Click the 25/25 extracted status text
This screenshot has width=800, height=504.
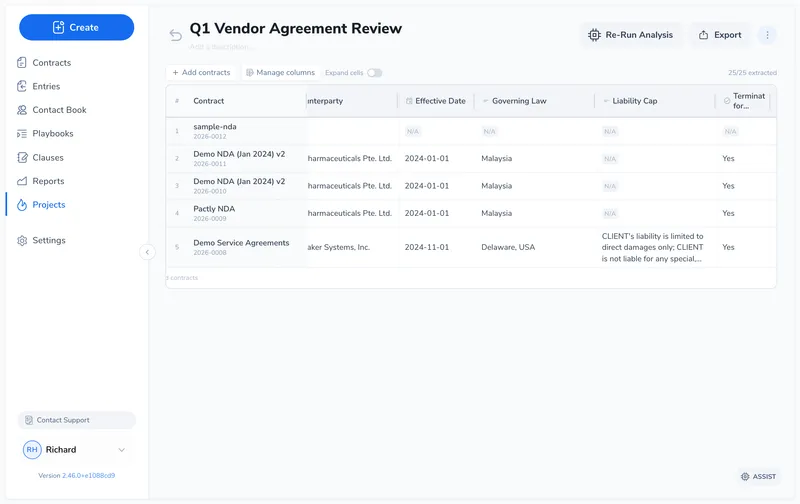pyautogui.click(x=752, y=73)
